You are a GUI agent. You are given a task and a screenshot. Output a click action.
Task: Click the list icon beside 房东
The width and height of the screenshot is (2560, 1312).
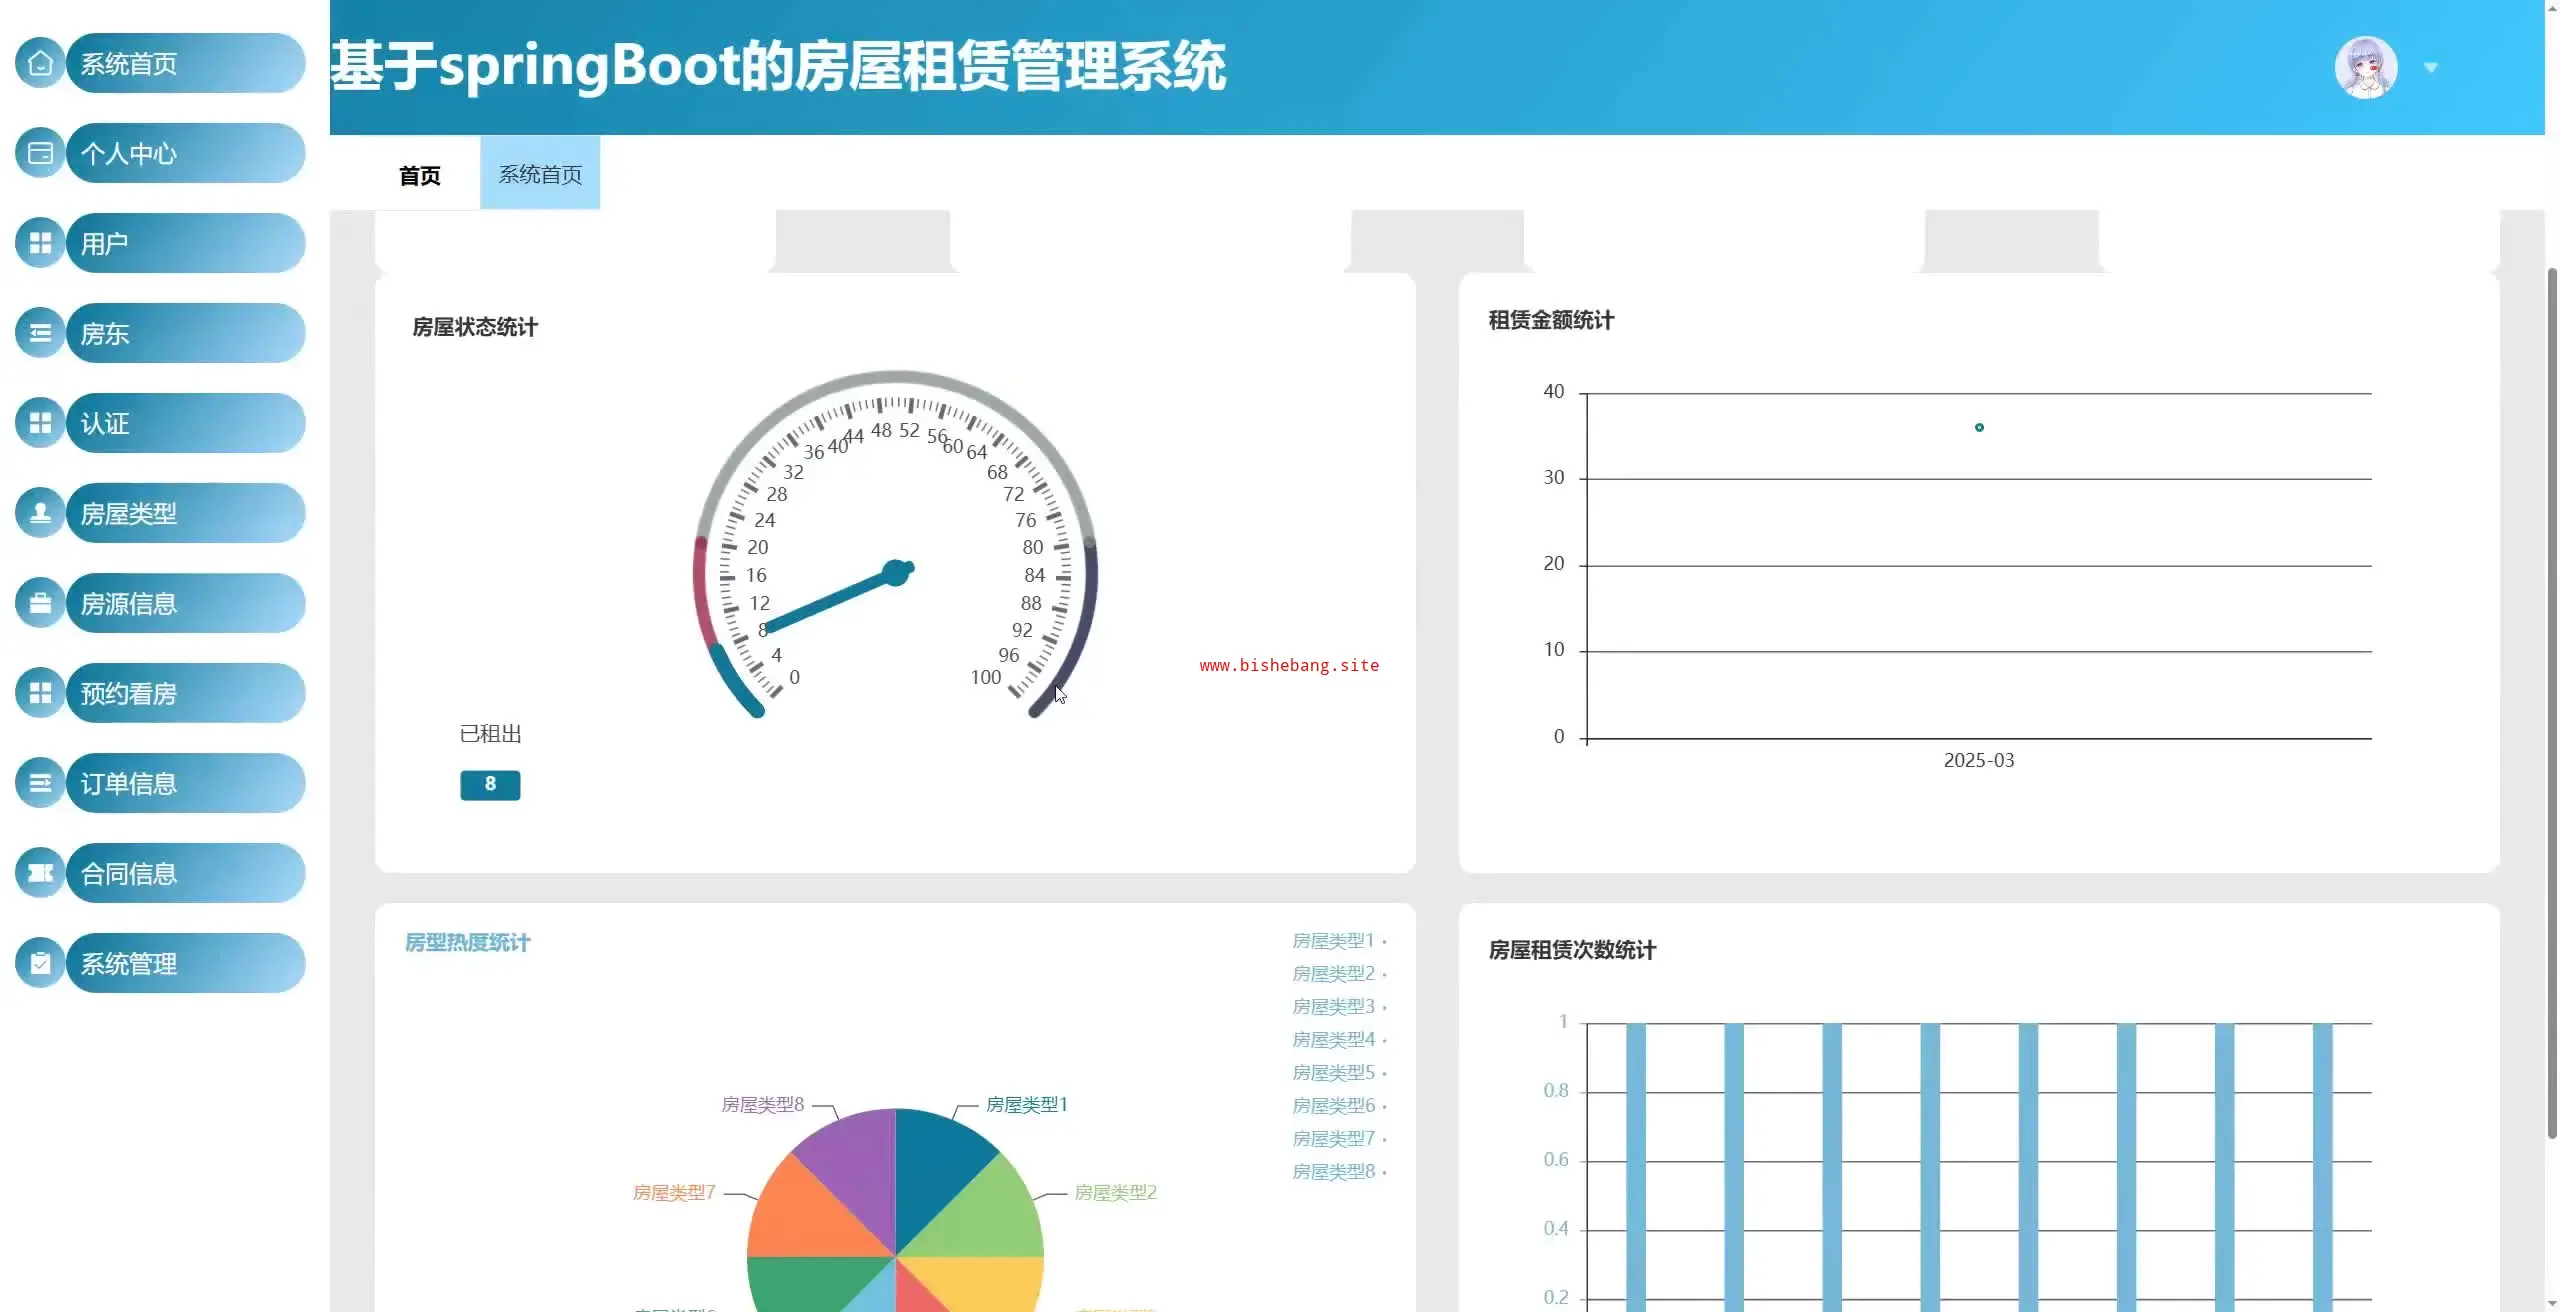[x=40, y=333]
